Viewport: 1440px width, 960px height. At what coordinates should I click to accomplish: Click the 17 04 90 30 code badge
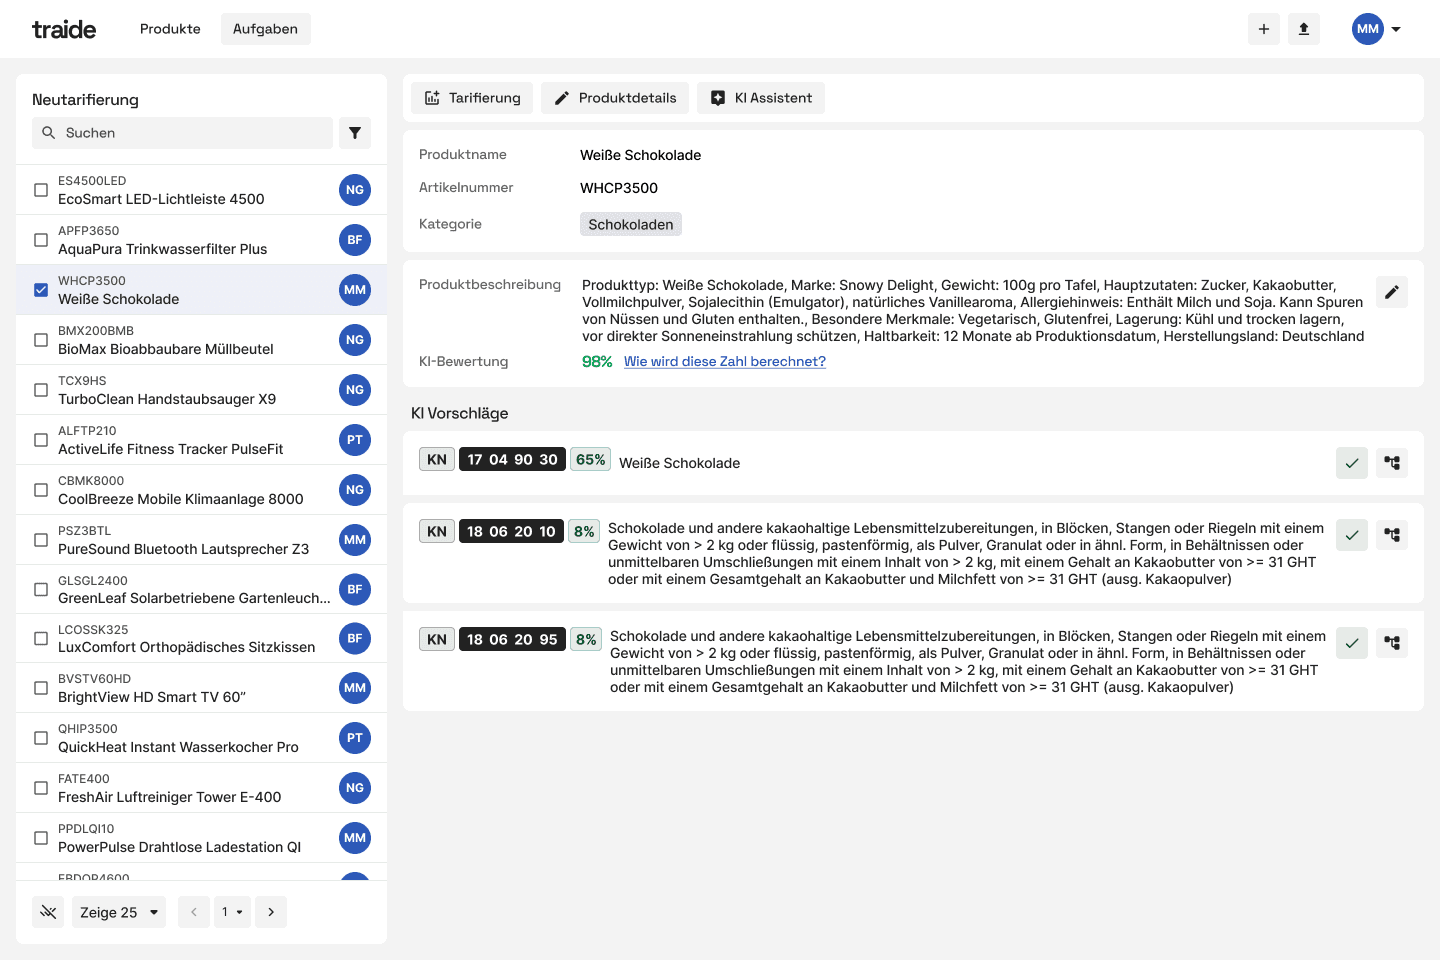(x=512, y=459)
